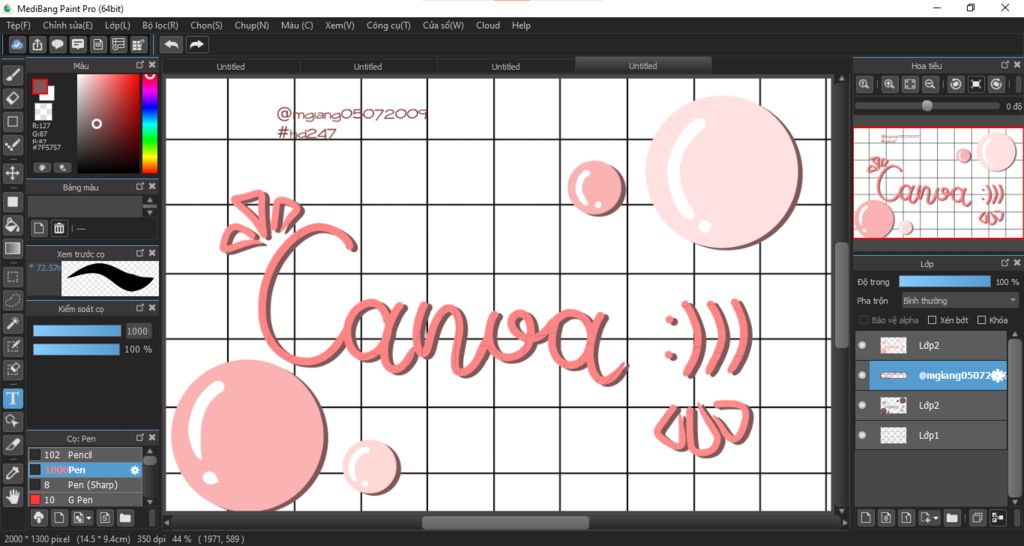Select the Pen (Sharp) brush
This screenshot has width=1024, height=546.
coord(85,485)
